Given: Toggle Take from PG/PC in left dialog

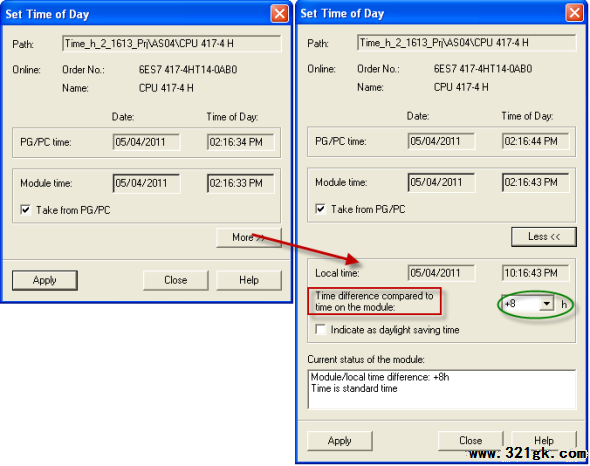Looking at the screenshot, I should coord(26,210).
